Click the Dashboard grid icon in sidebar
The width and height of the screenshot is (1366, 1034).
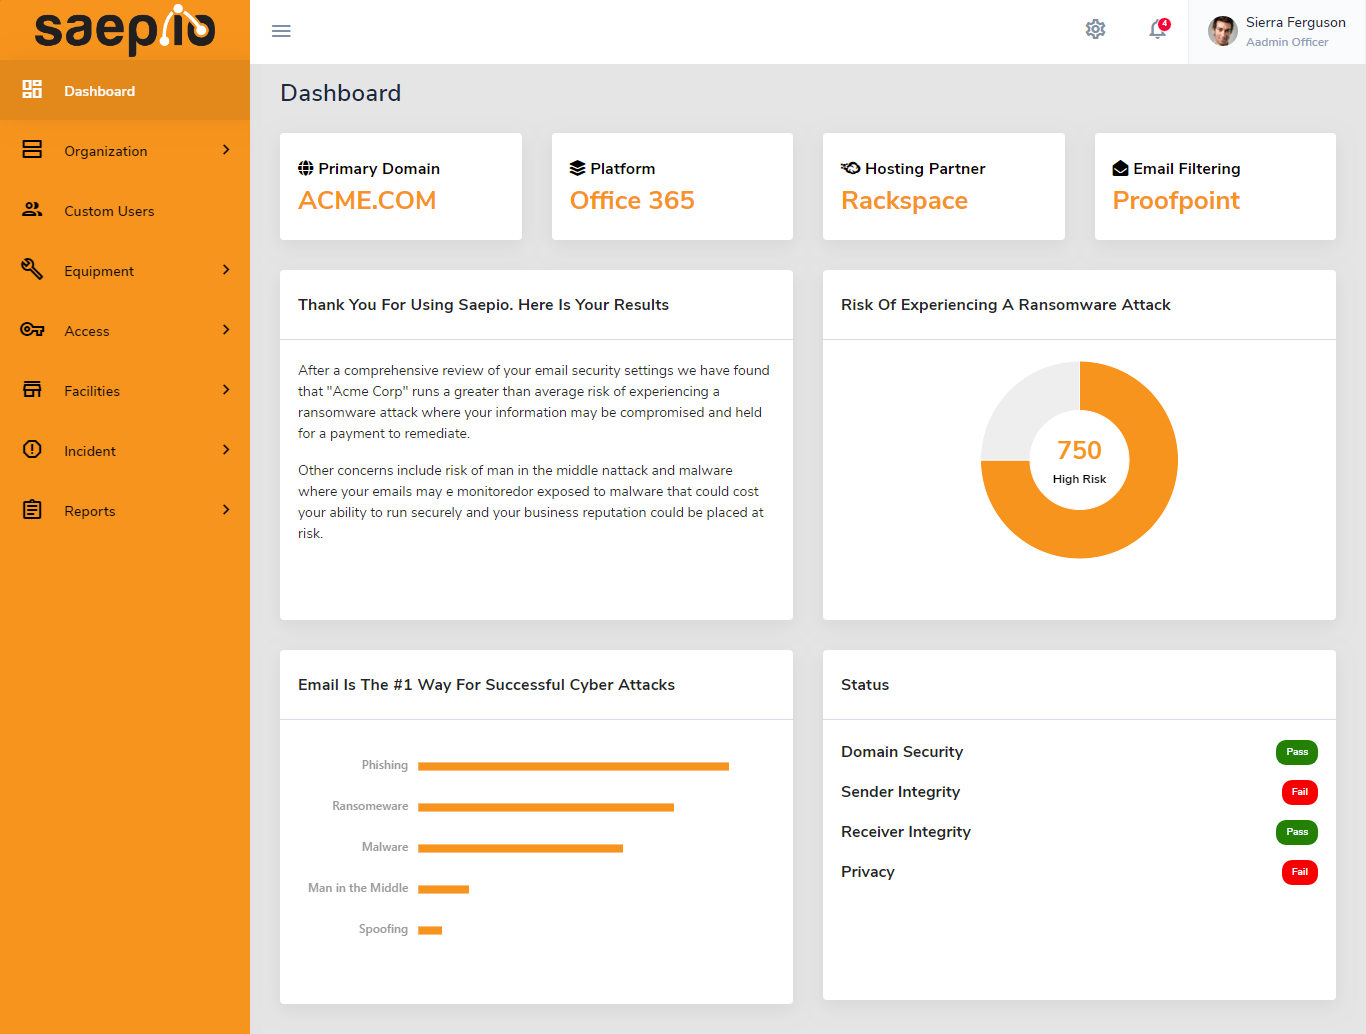(x=32, y=90)
